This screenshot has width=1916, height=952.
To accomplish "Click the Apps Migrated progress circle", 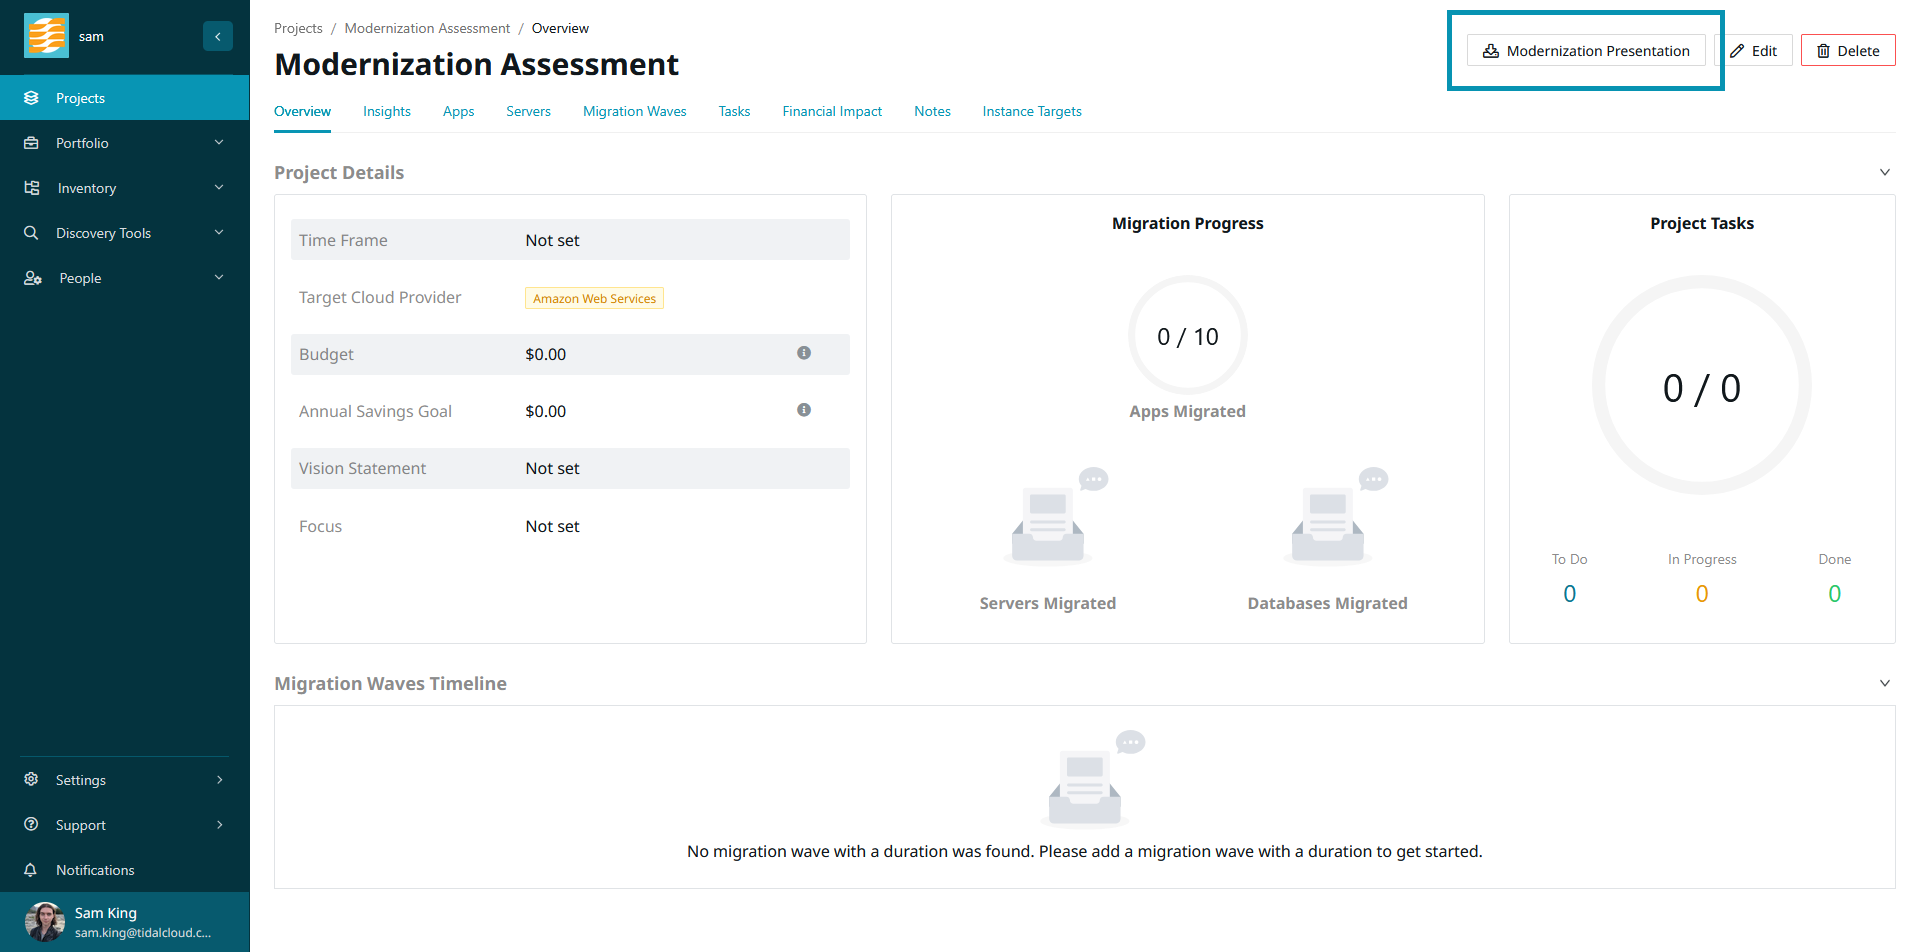I will pyautogui.click(x=1187, y=336).
